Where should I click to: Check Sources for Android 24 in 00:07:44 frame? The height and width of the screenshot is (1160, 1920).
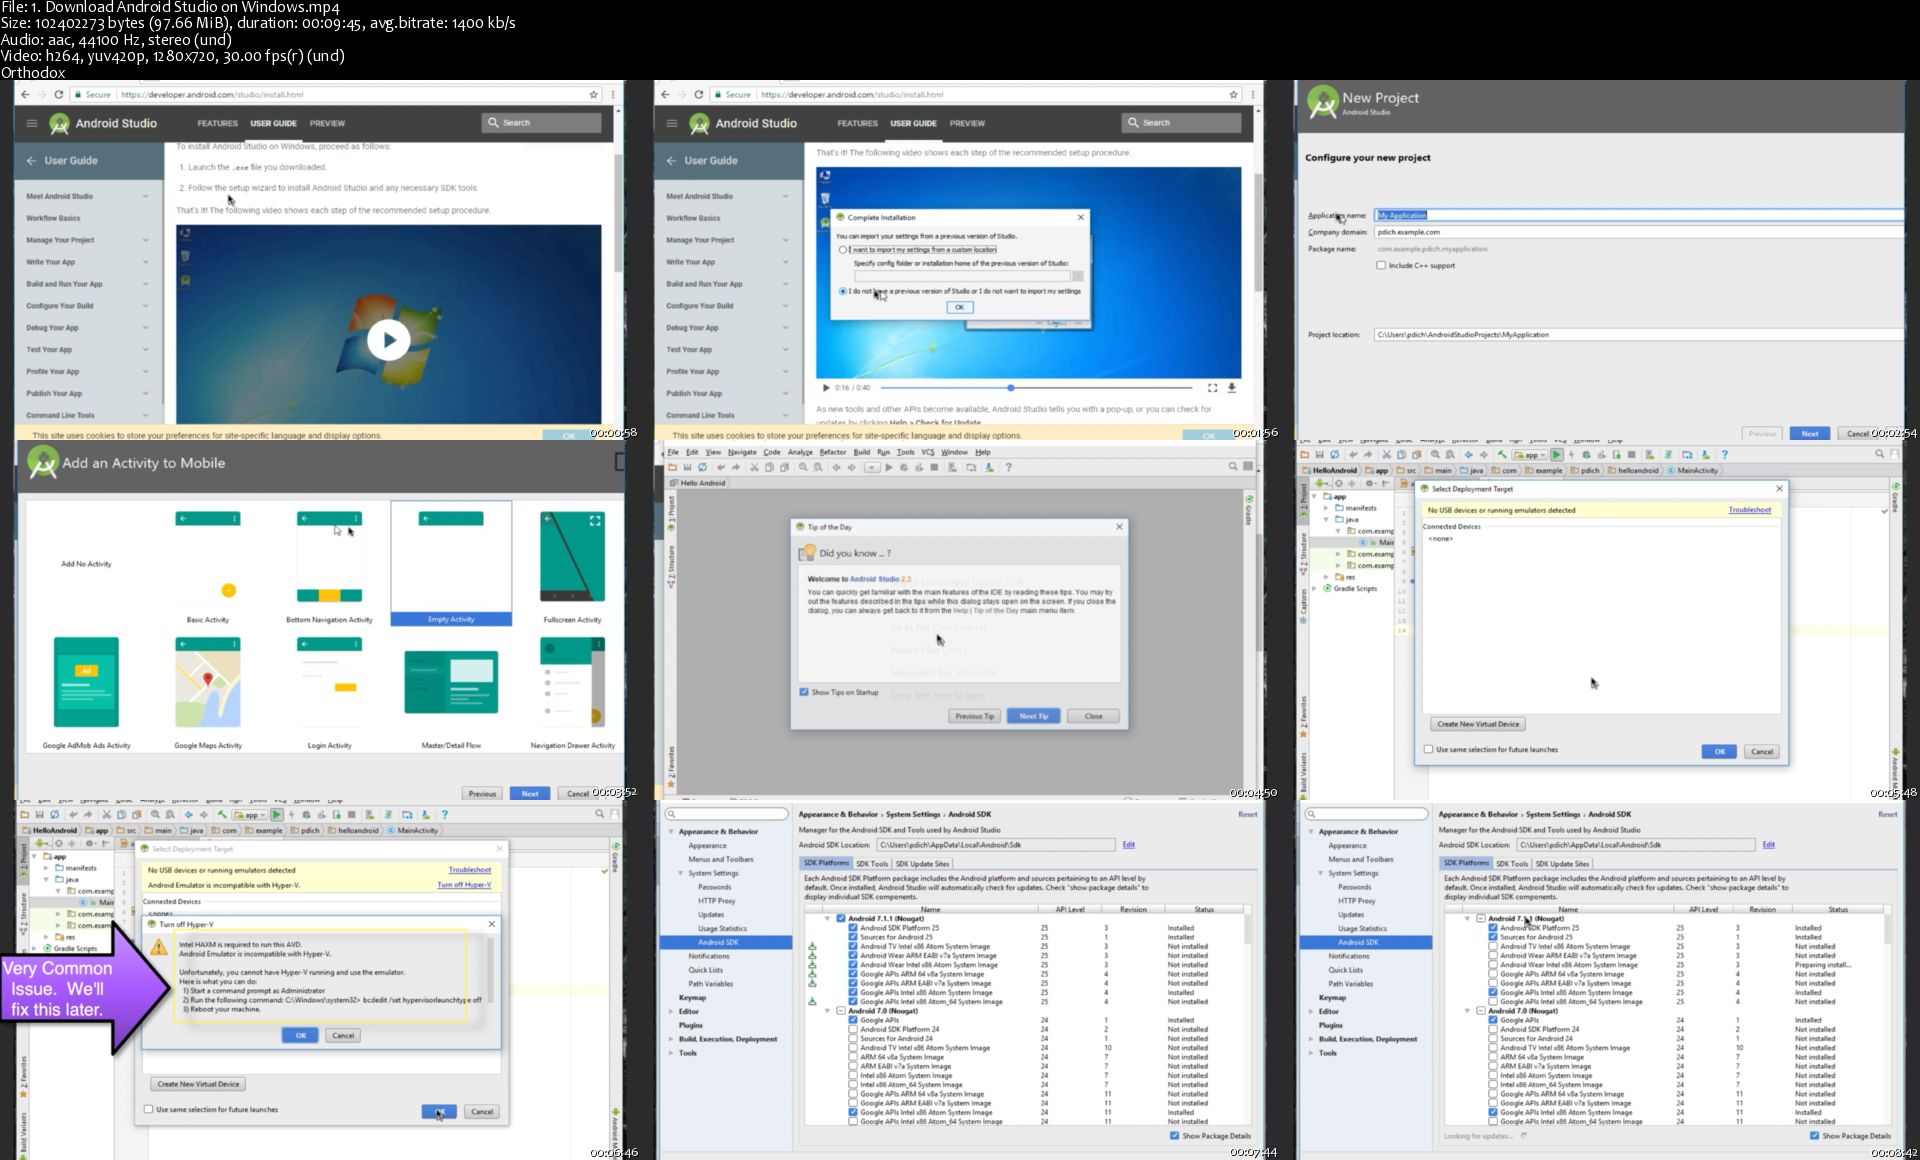click(853, 1038)
